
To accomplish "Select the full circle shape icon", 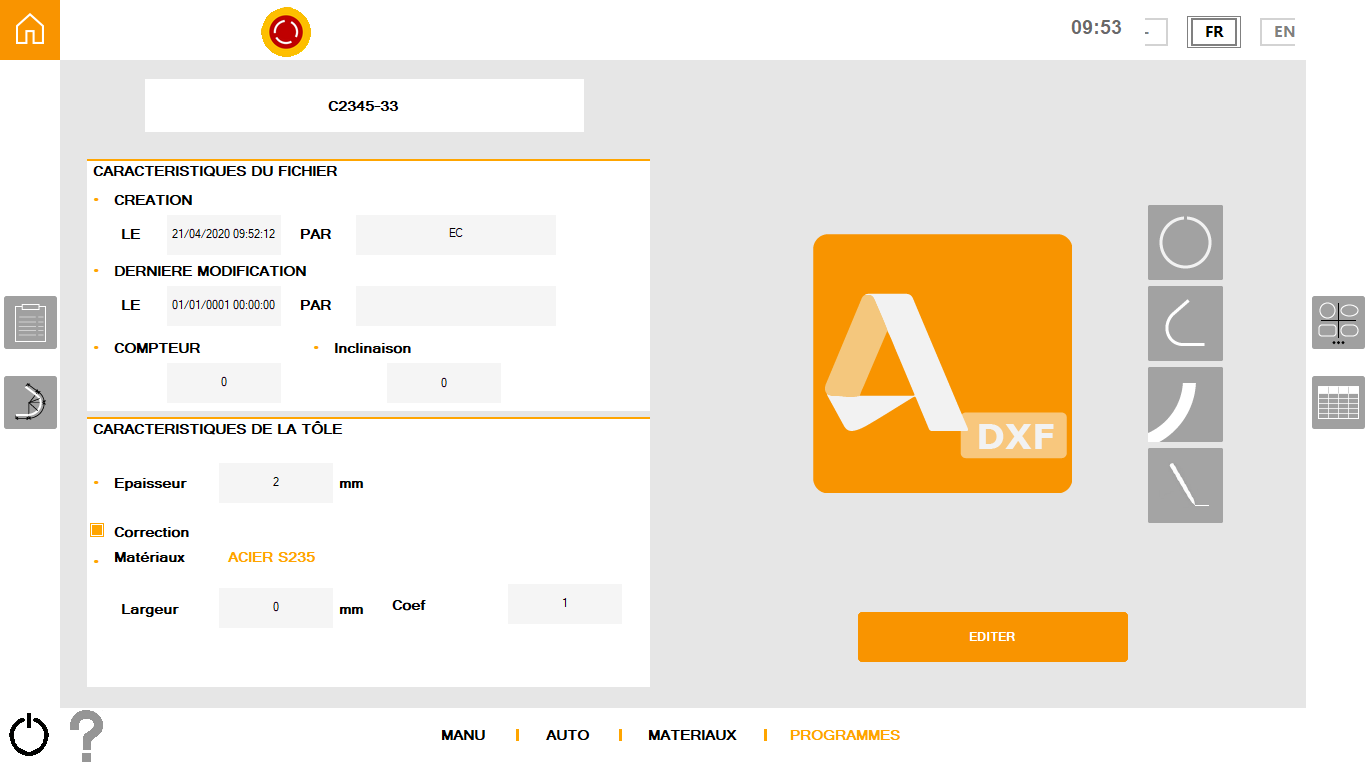I will pos(1185,242).
